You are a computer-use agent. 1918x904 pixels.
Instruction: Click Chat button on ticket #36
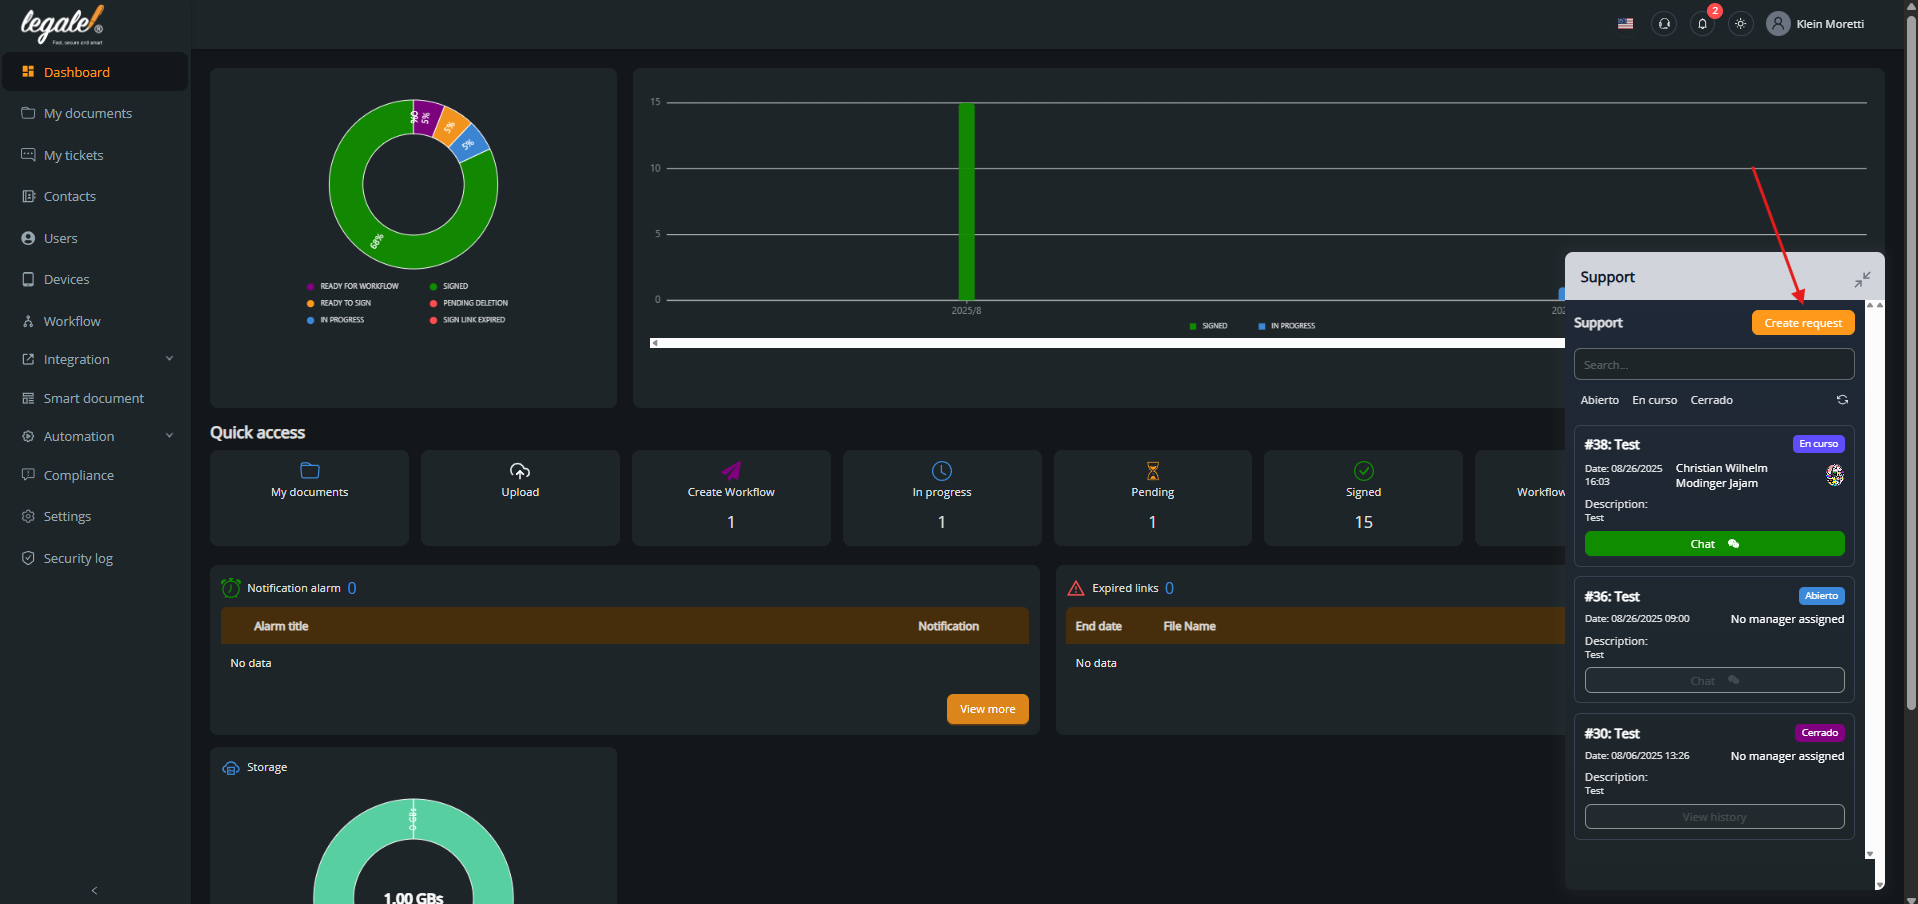[1715, 680]
